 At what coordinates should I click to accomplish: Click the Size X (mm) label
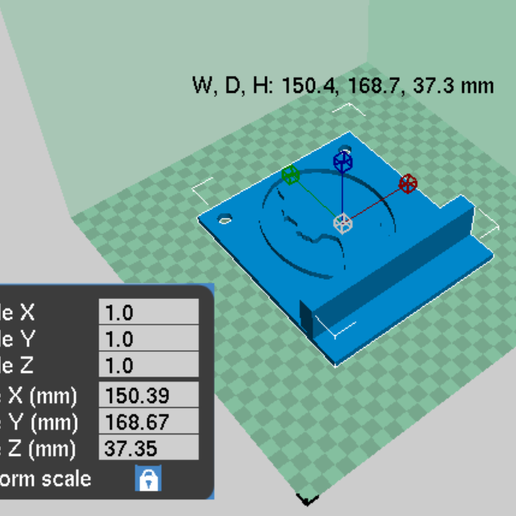click(39, 396)
